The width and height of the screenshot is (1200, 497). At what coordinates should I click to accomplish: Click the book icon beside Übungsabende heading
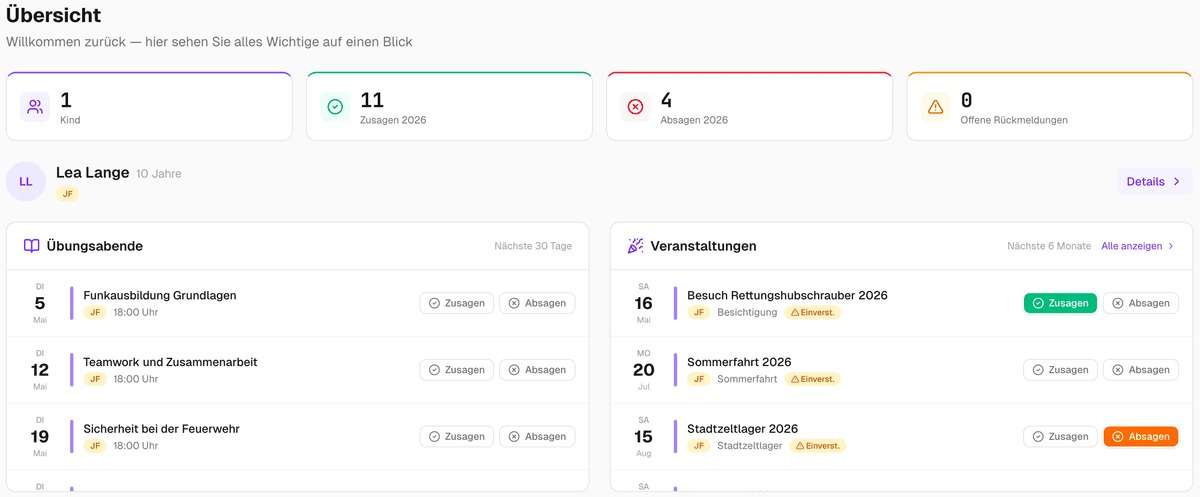pos(32,246)
